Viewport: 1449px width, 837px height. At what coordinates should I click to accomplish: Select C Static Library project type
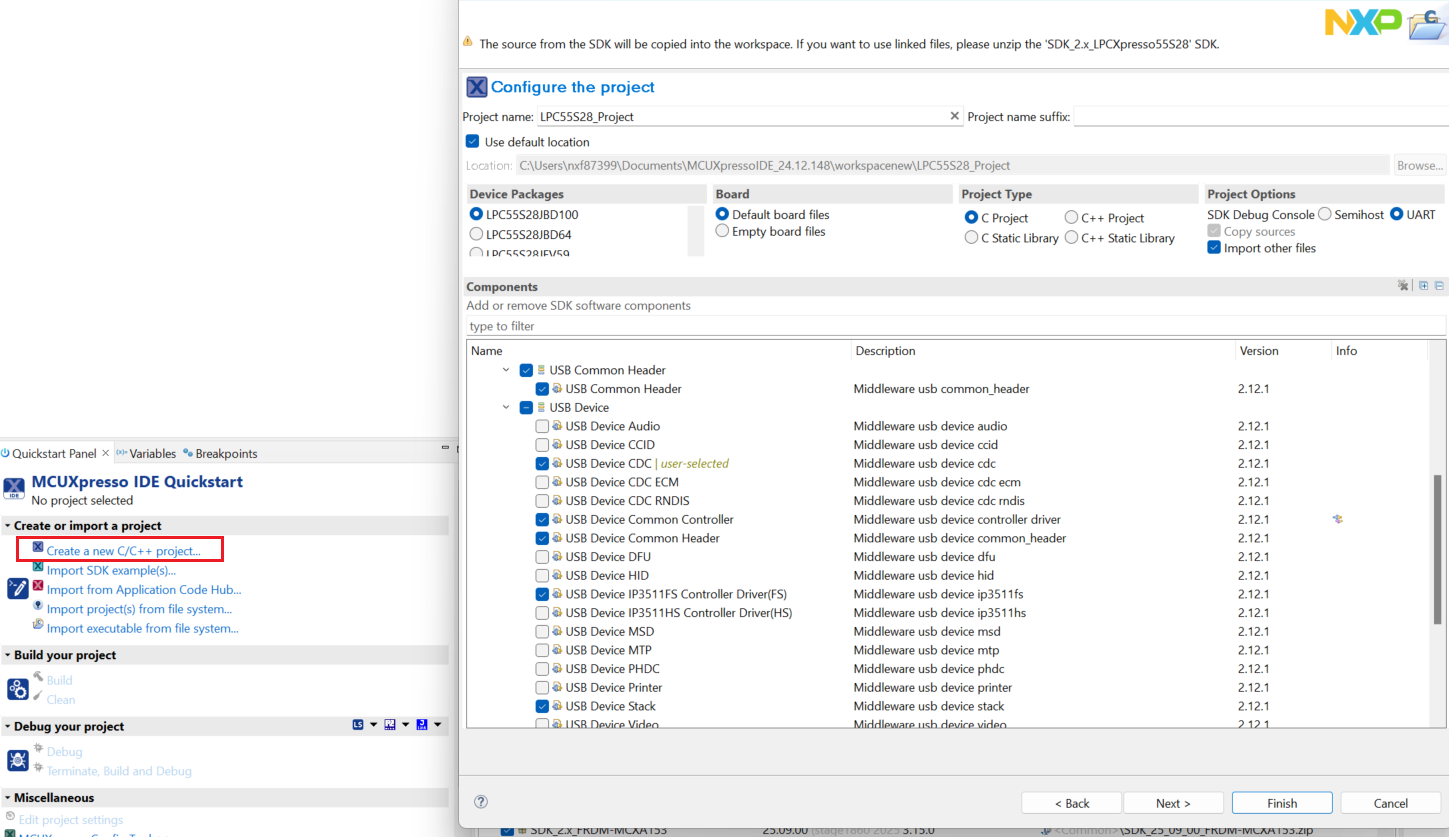(971, 238)
